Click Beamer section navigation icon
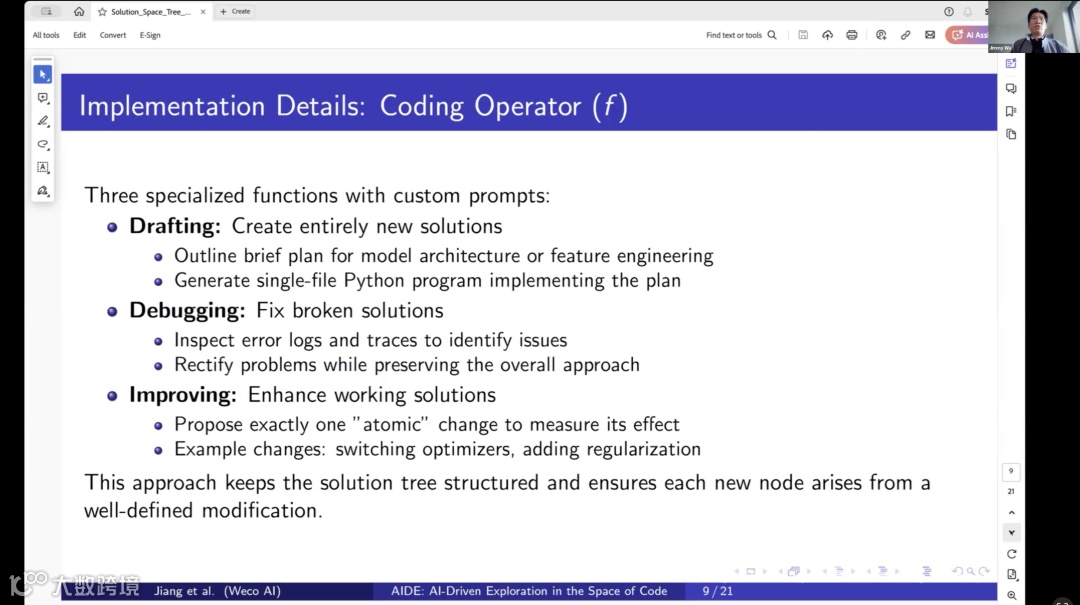Viewport: 1080px width, 605px height. point(882,571)
